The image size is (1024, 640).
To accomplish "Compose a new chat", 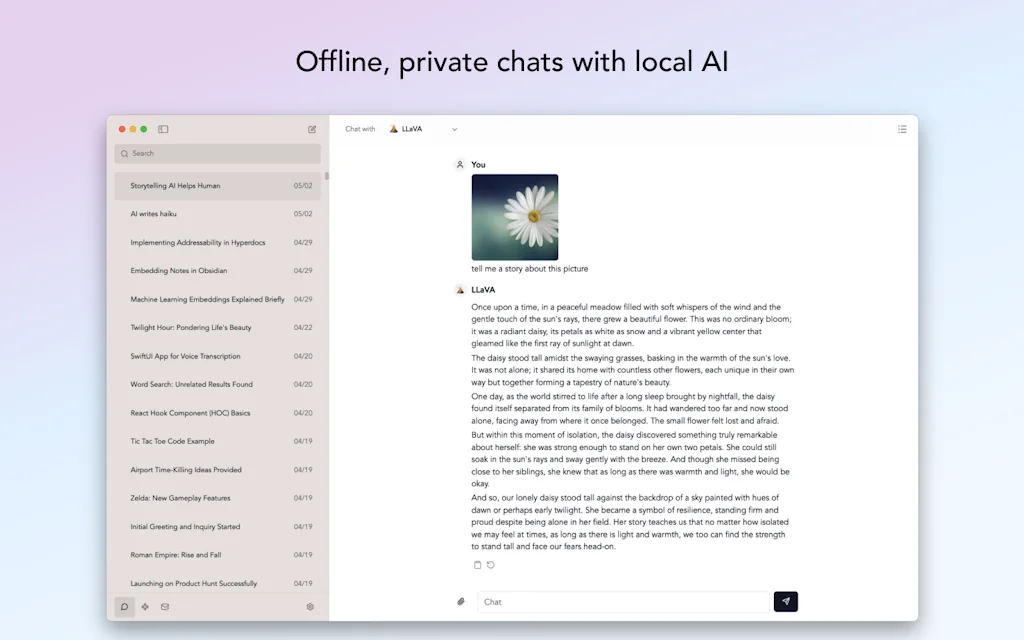I will pyautogui.click(x=311, y=129).
